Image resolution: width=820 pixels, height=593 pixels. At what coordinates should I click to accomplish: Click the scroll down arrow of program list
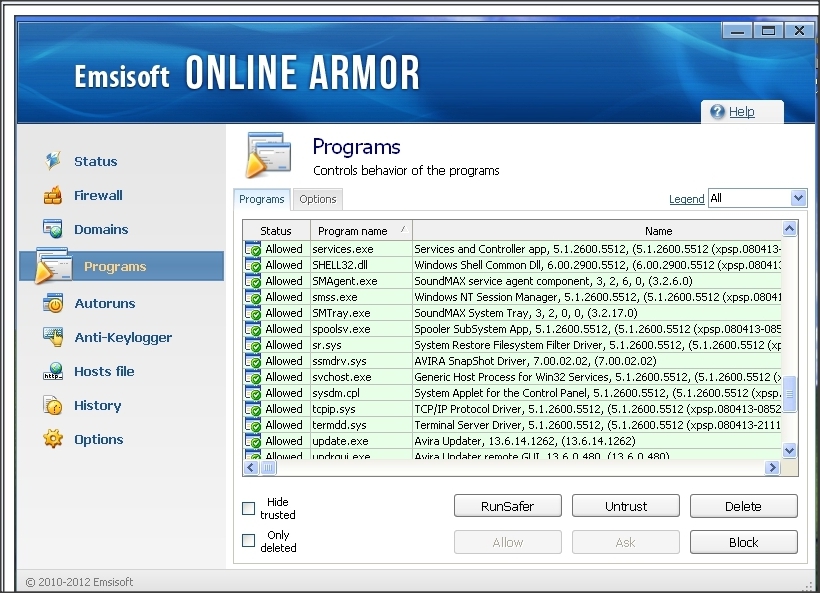(x=789, y=450)
